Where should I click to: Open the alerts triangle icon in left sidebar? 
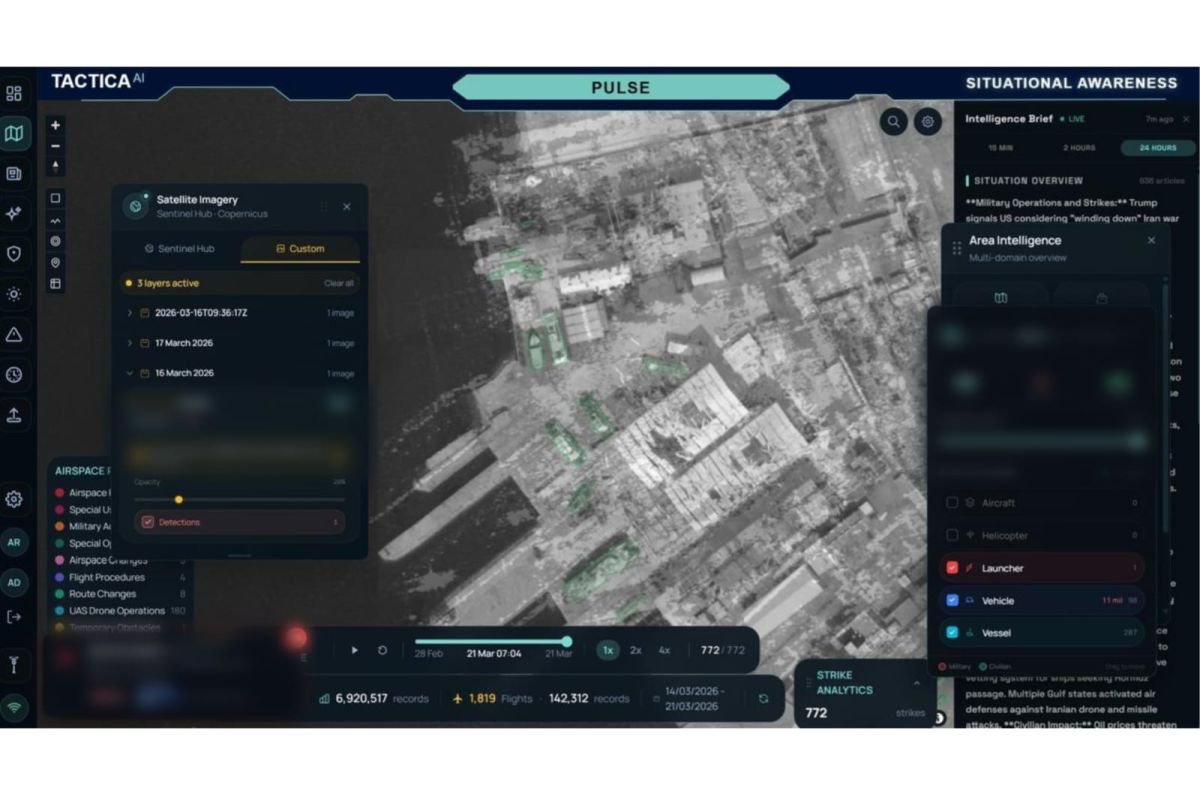(x=14, y=335)
